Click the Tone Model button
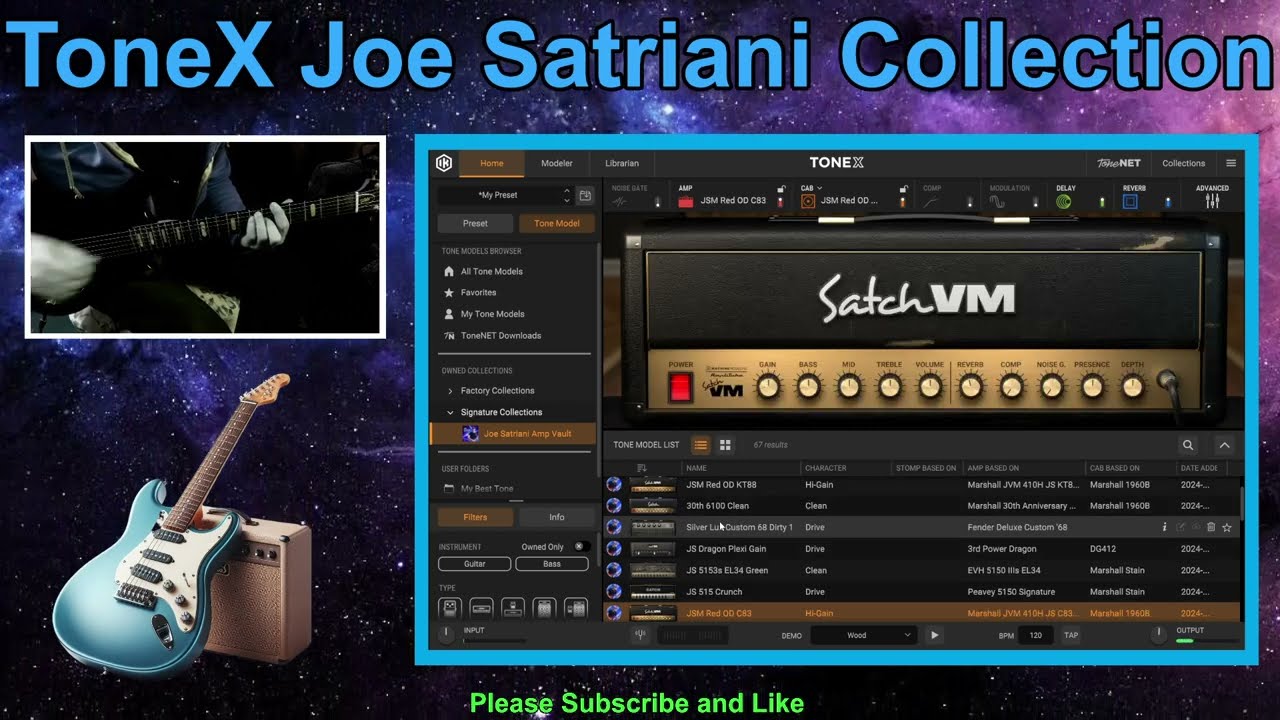This screenshot has width=1280, height=720. click(x=557, y=223)
